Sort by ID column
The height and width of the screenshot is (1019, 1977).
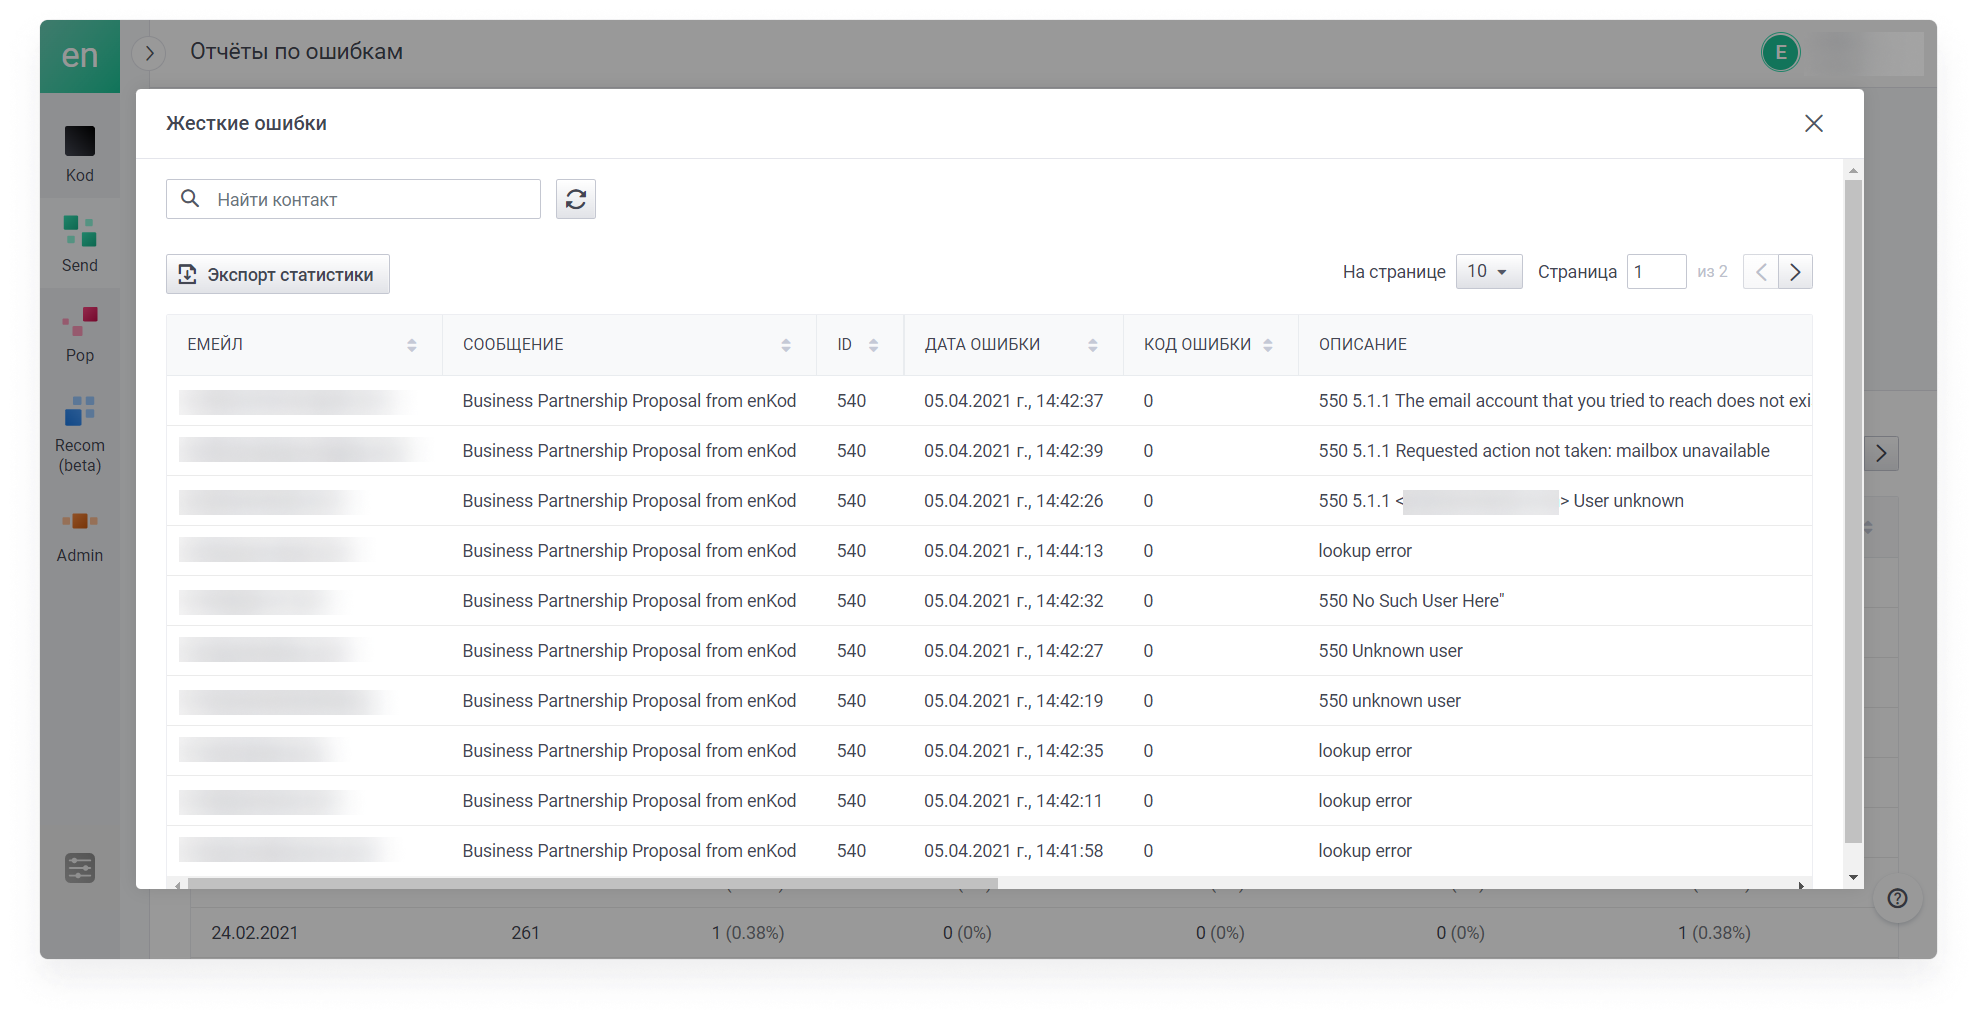point(873,345)
